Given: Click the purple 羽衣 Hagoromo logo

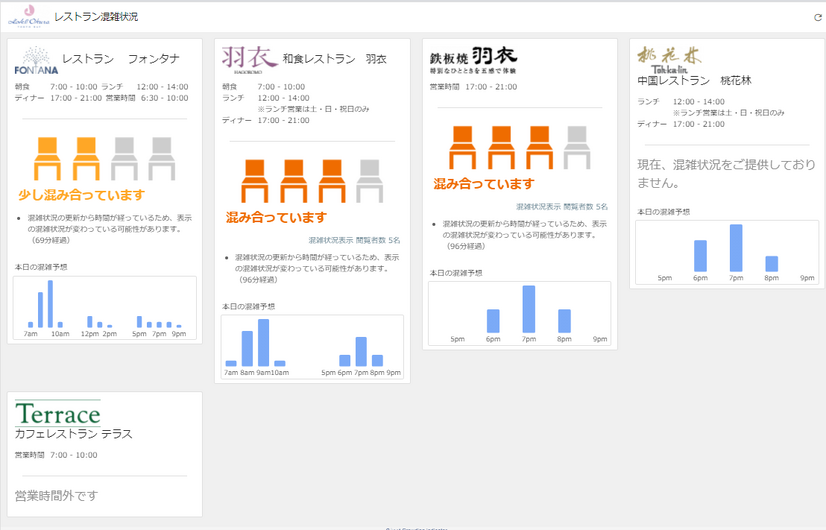Looking at the screenshot, I should 249,60.
